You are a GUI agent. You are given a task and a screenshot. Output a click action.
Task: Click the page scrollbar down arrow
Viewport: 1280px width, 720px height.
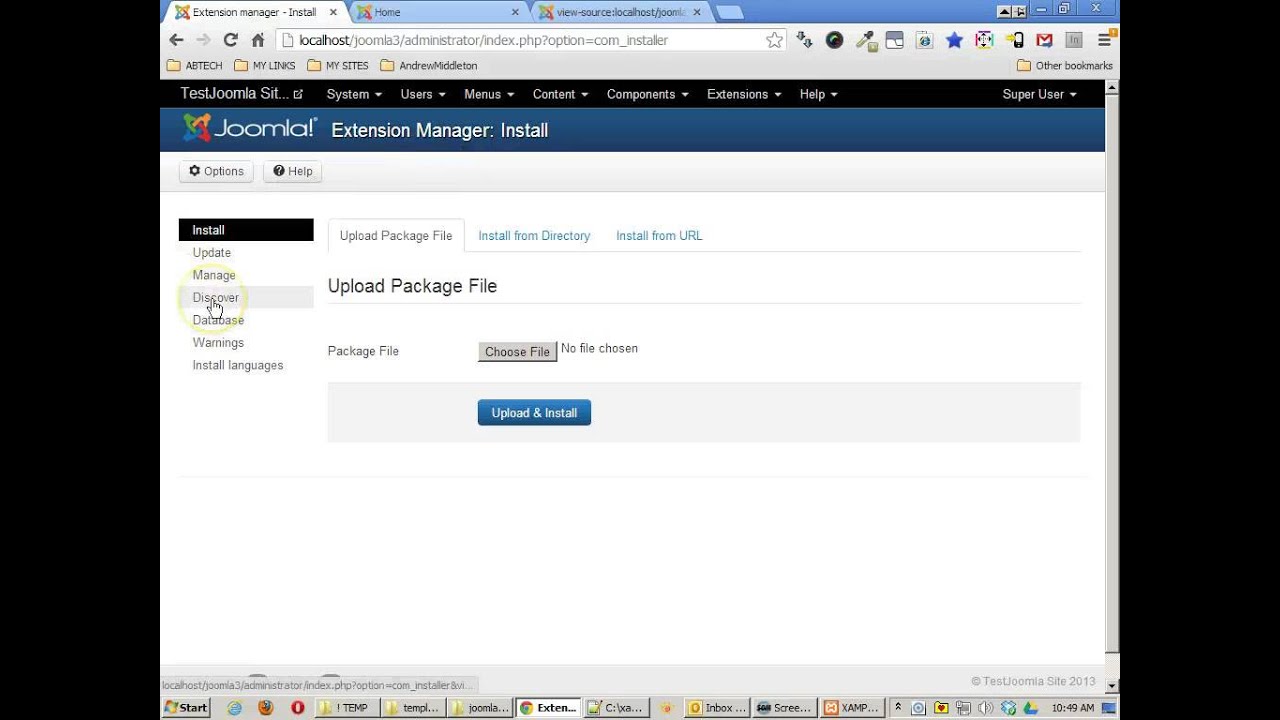1112,686
